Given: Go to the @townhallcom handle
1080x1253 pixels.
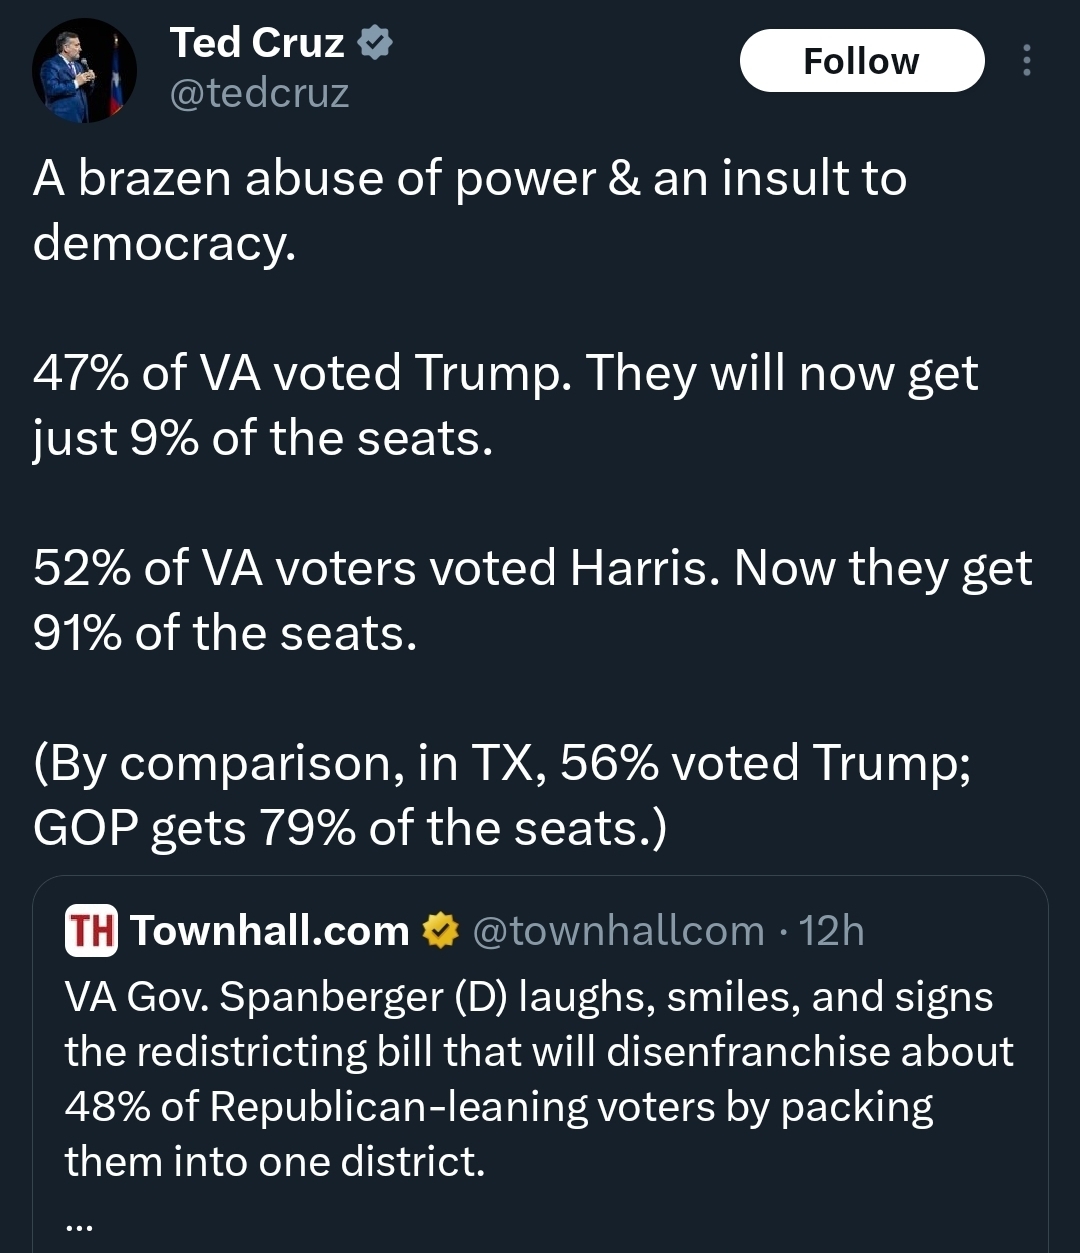Looking at the screenshot, I should 617,931.
